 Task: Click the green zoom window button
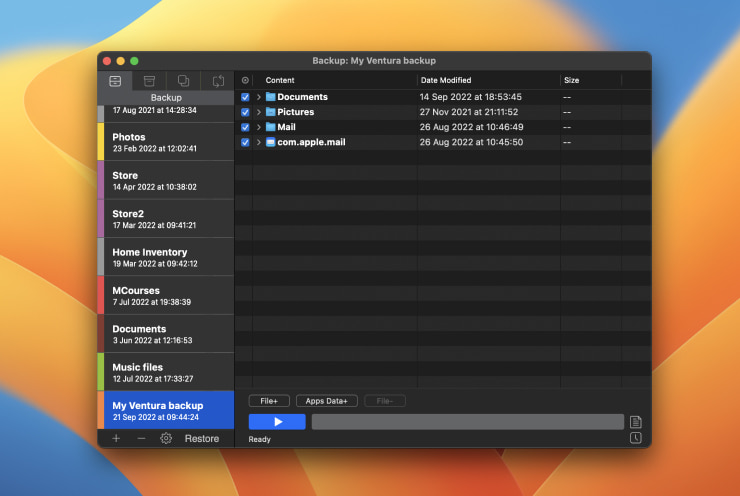134,61
